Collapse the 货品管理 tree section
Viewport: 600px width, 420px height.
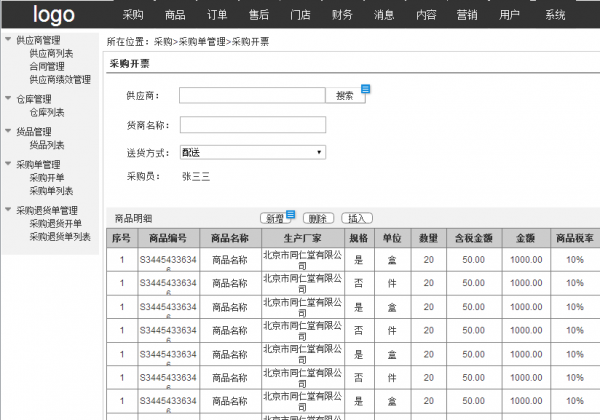click(x=8, y=130)
